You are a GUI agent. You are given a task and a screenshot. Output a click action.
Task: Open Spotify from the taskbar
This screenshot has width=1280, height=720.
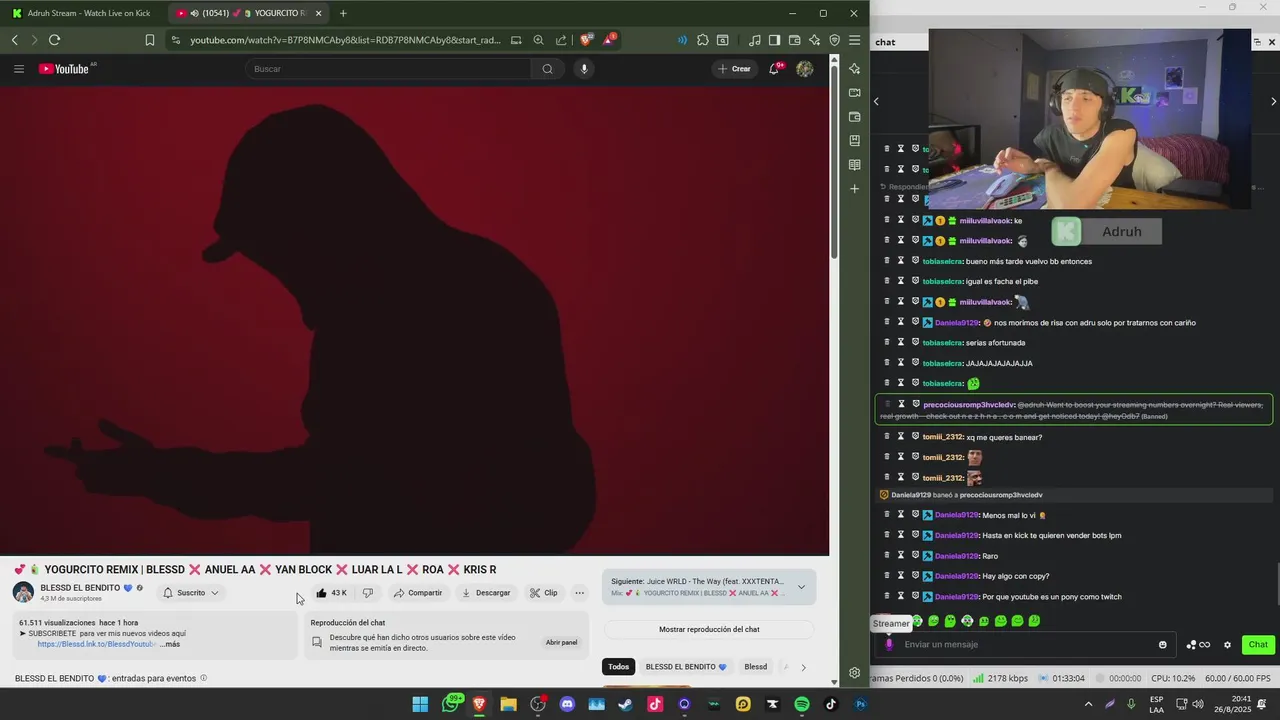point(802,704)
